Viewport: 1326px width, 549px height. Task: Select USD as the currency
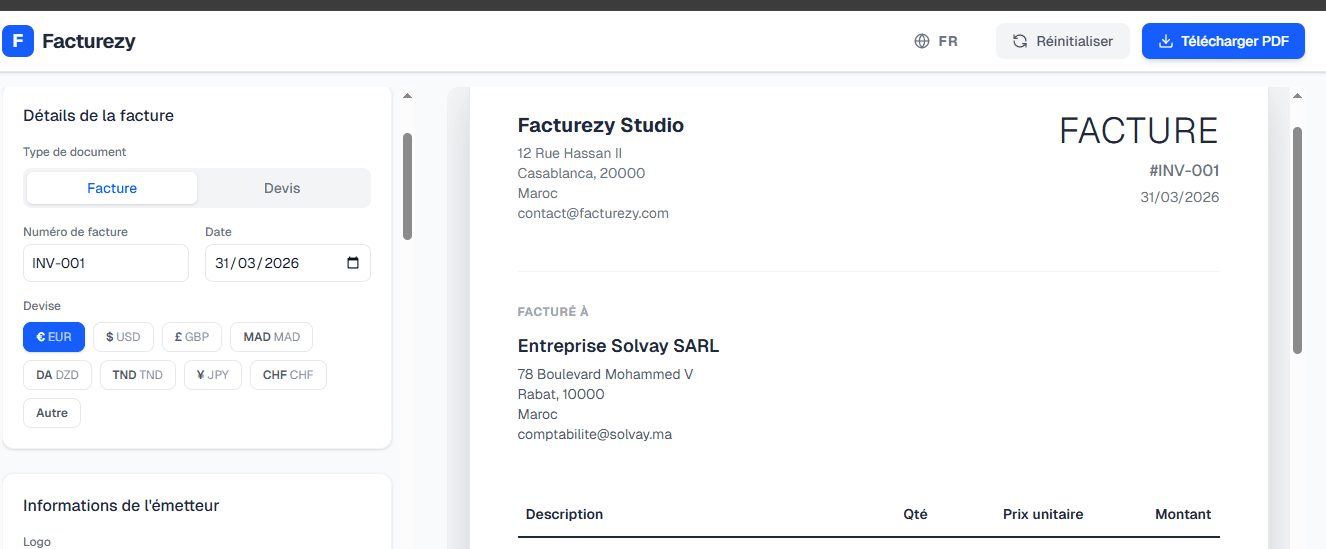(123, 337)
